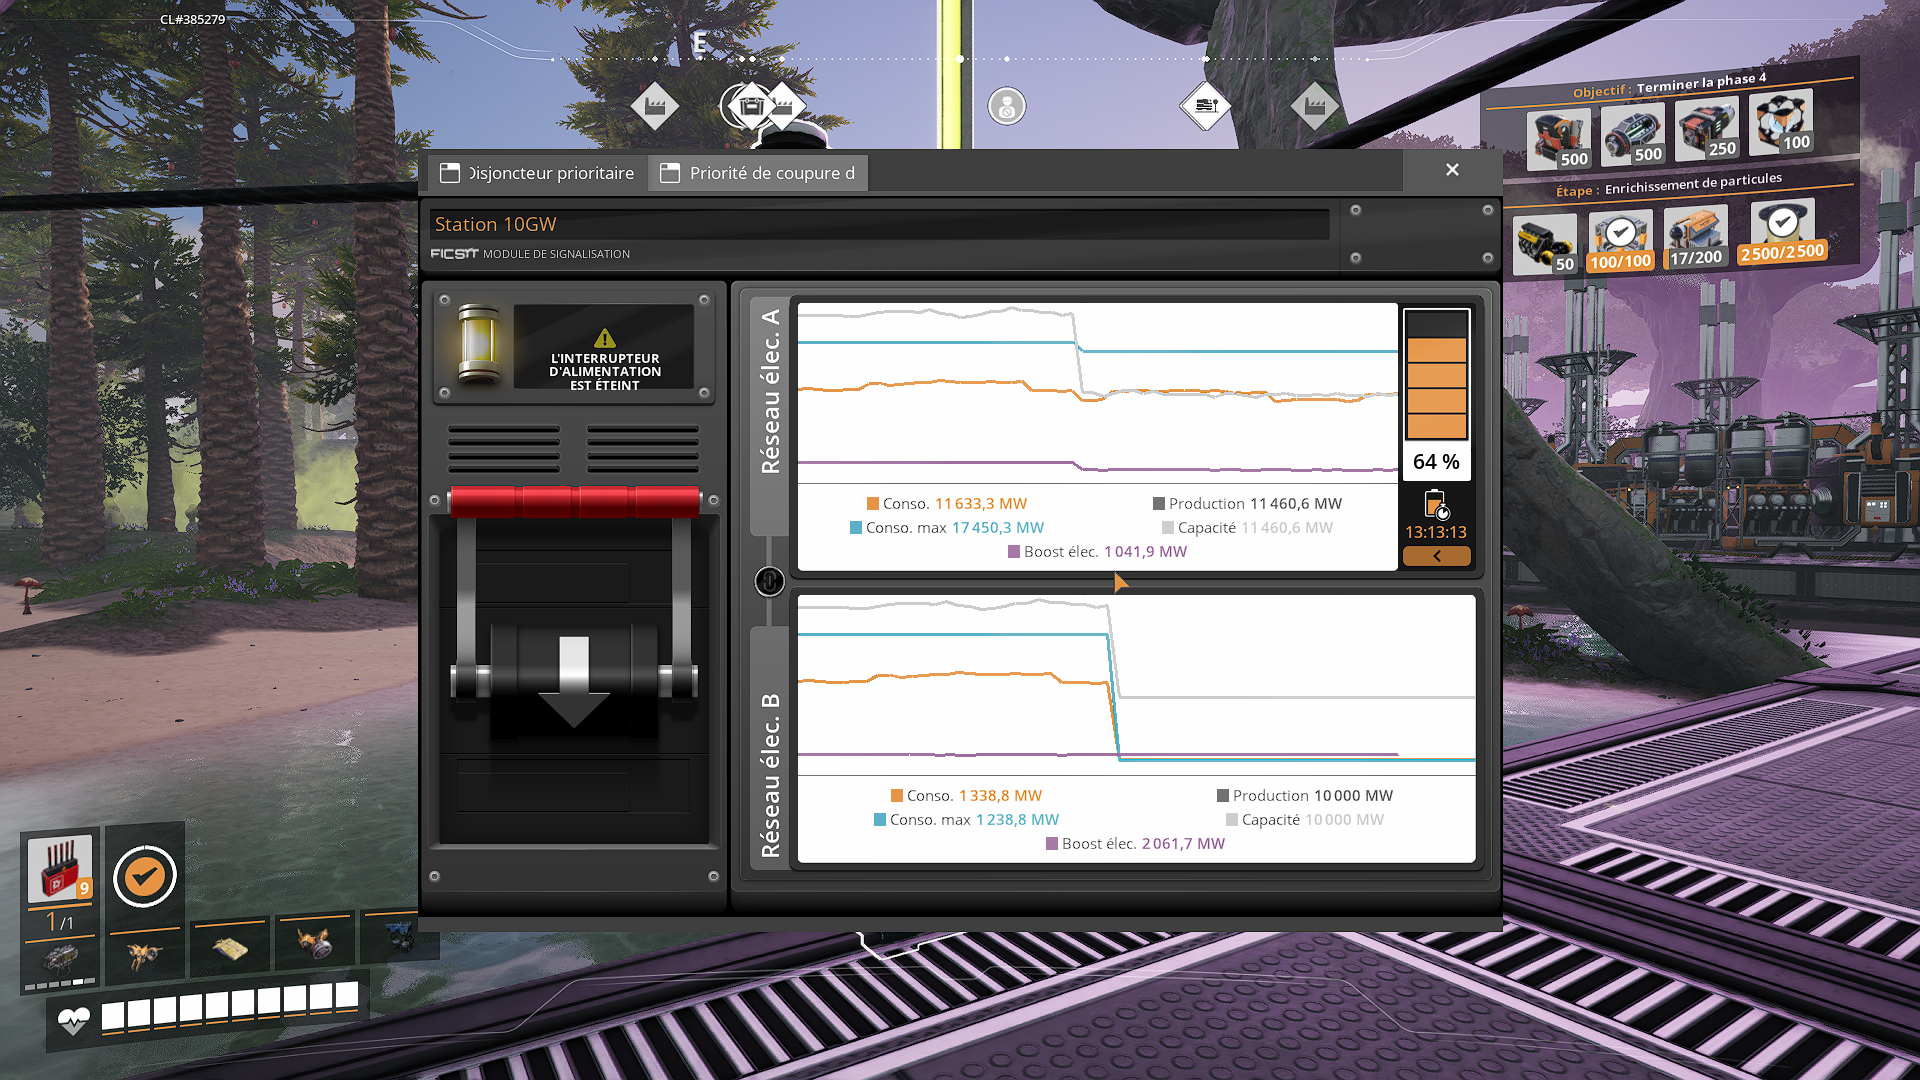The image size is (1920, 1080).
Task: Click the crate marker on the compass
Action: pos(752,106)
